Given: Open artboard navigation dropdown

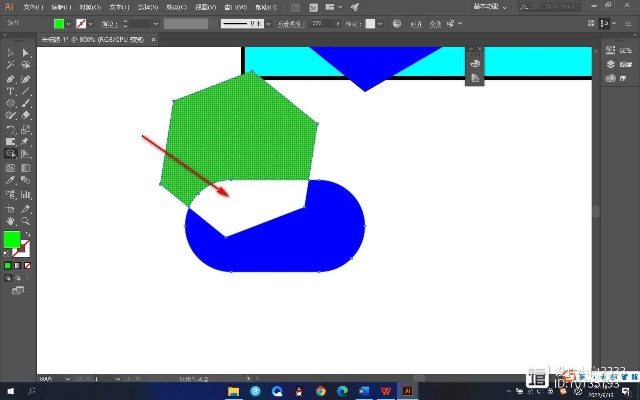Looking at the screenshot, I should 118,379.
